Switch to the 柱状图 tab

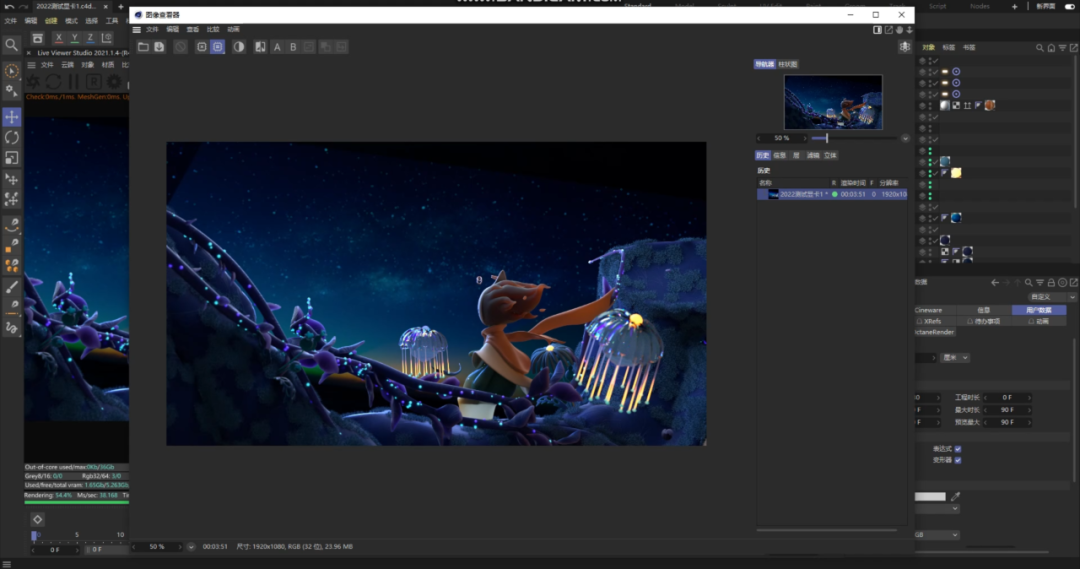(x=787, y=64)
